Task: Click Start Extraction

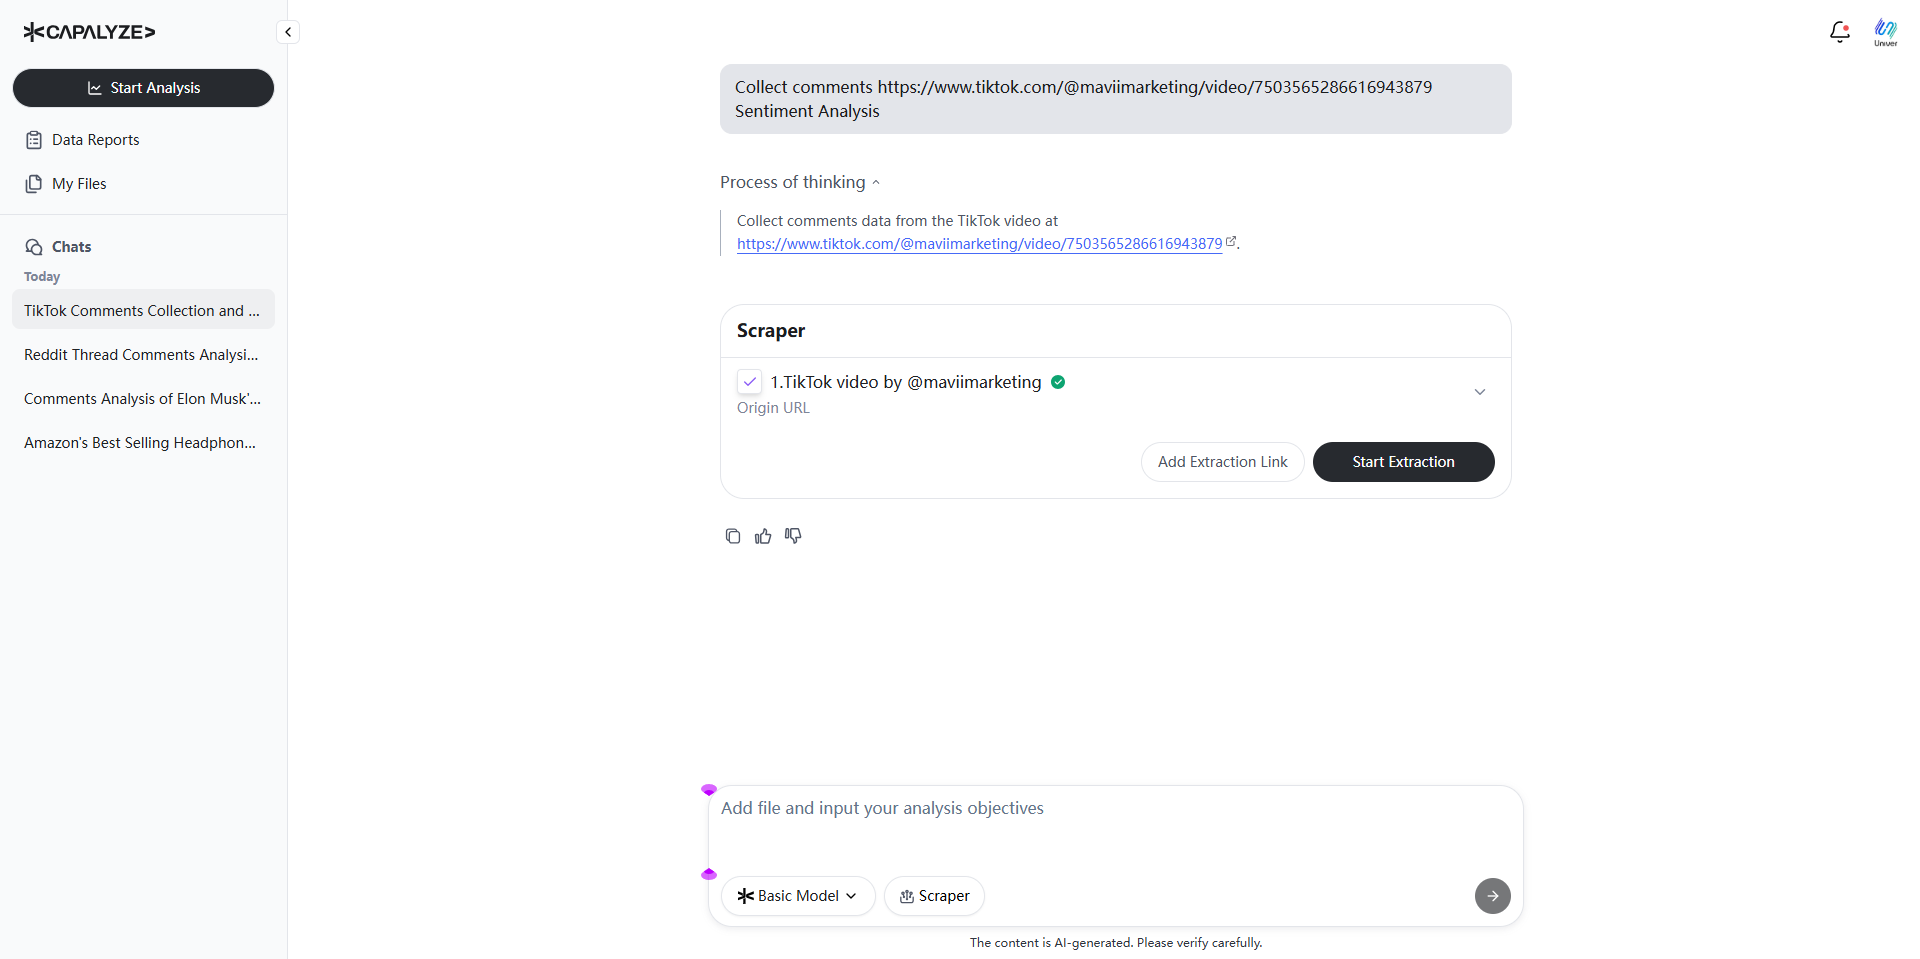Action: tap(1403, 462)
